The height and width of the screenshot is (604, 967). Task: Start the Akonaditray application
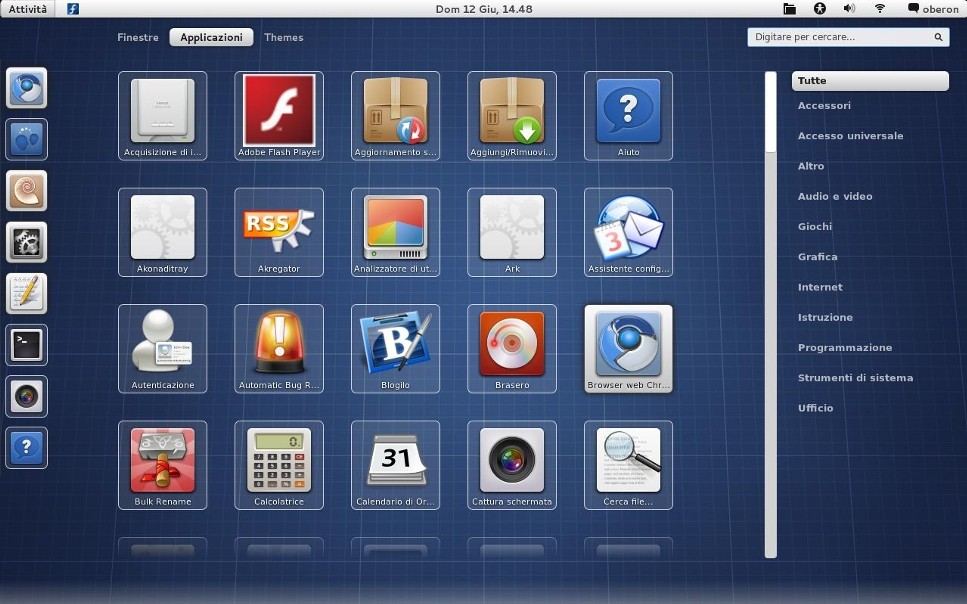click(162, 232)
